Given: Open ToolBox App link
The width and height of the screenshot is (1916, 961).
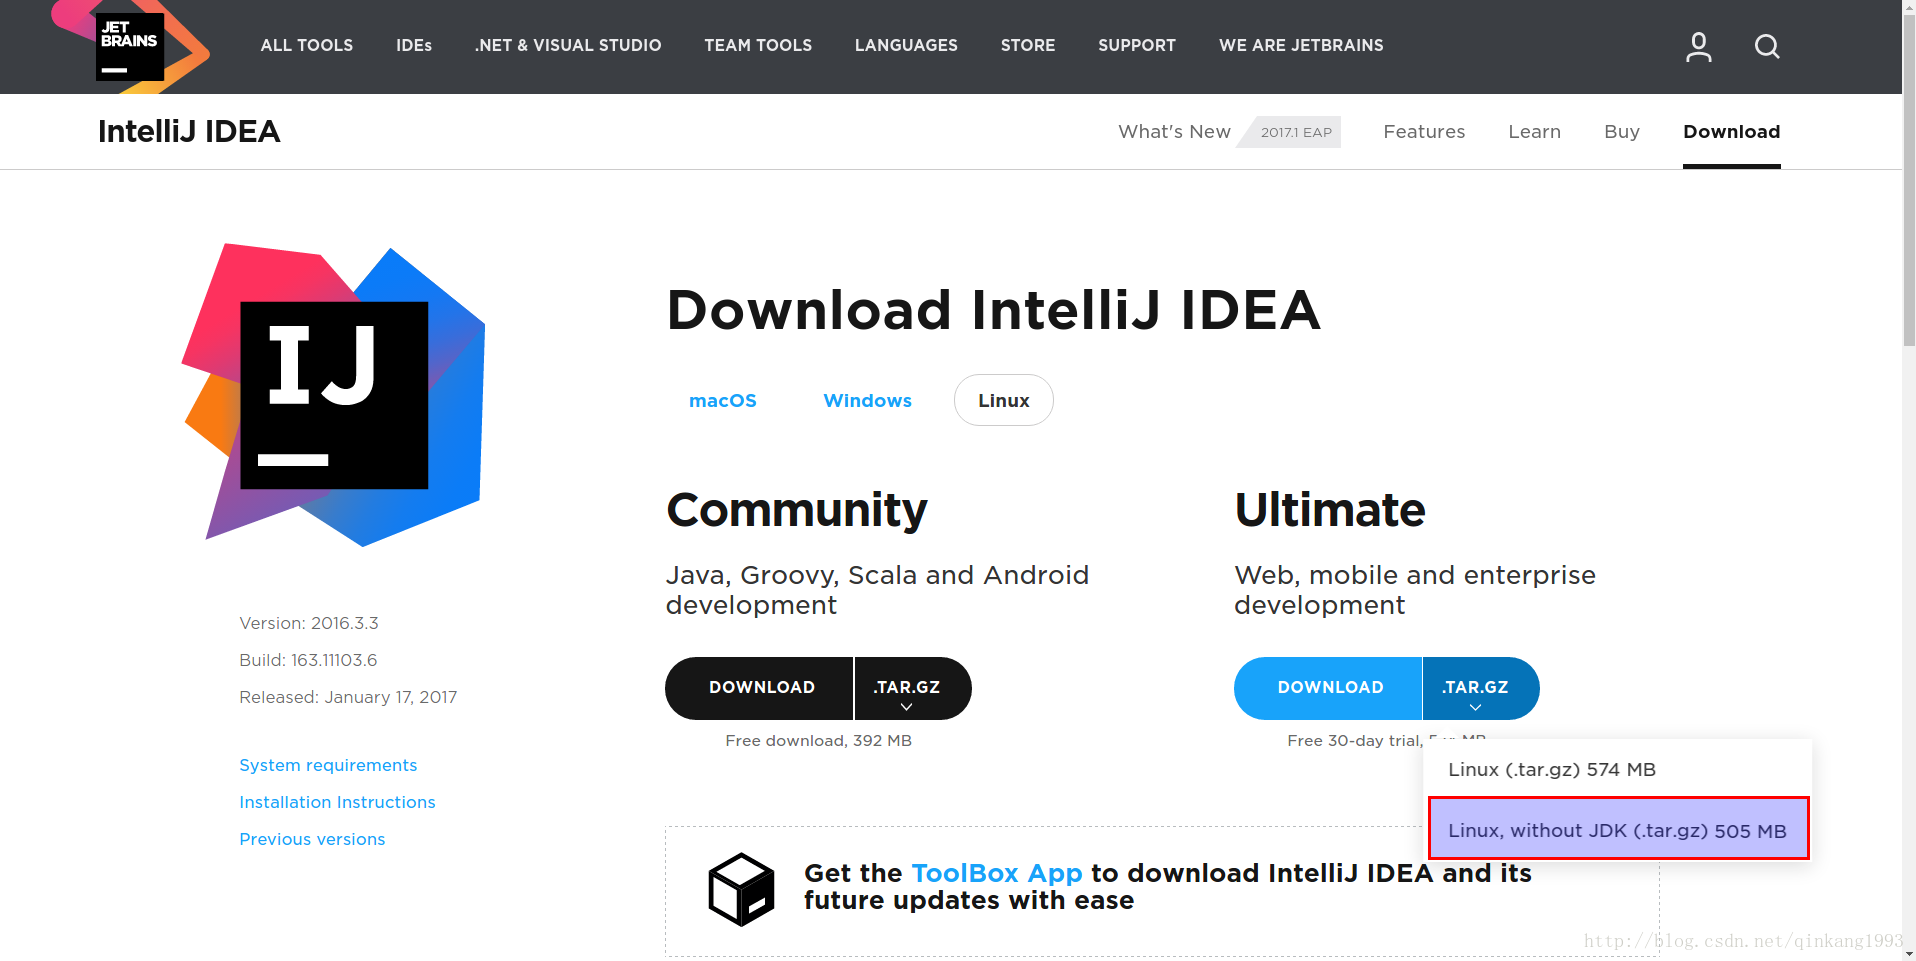Looking at the screenshot, I should (997, 873).
